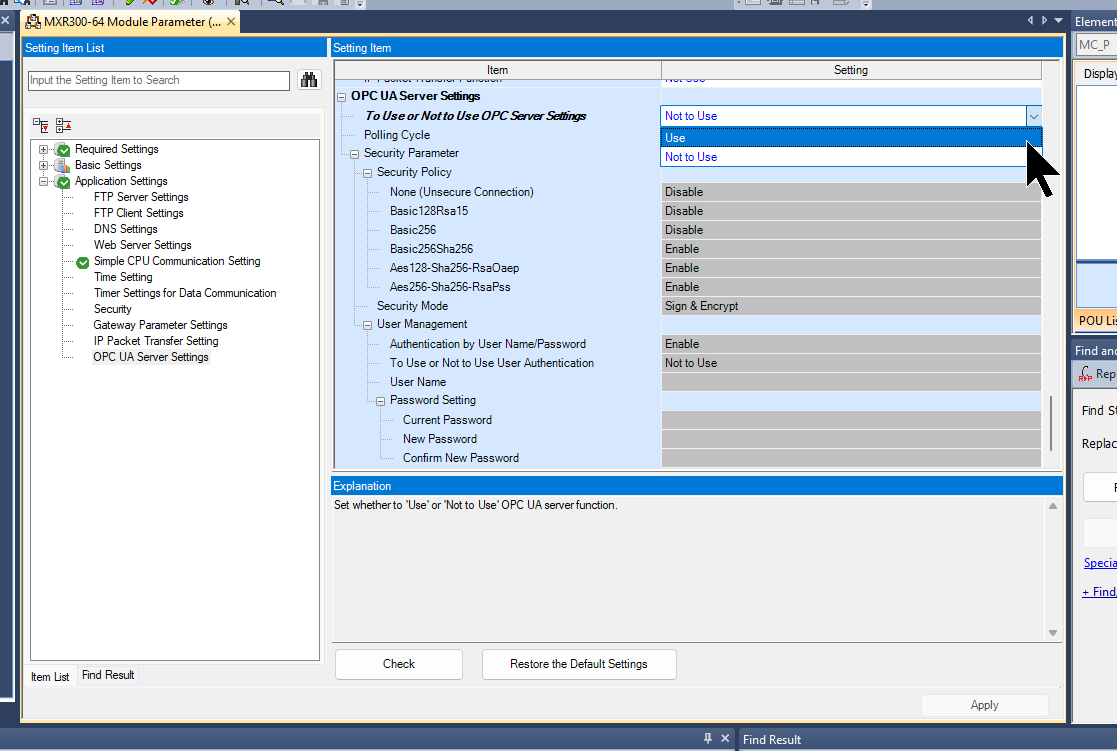The width and height of the screenshot is (1117, 751).
Task: Click the pin icon on bottom panel
Action: [x=707, y=738]
